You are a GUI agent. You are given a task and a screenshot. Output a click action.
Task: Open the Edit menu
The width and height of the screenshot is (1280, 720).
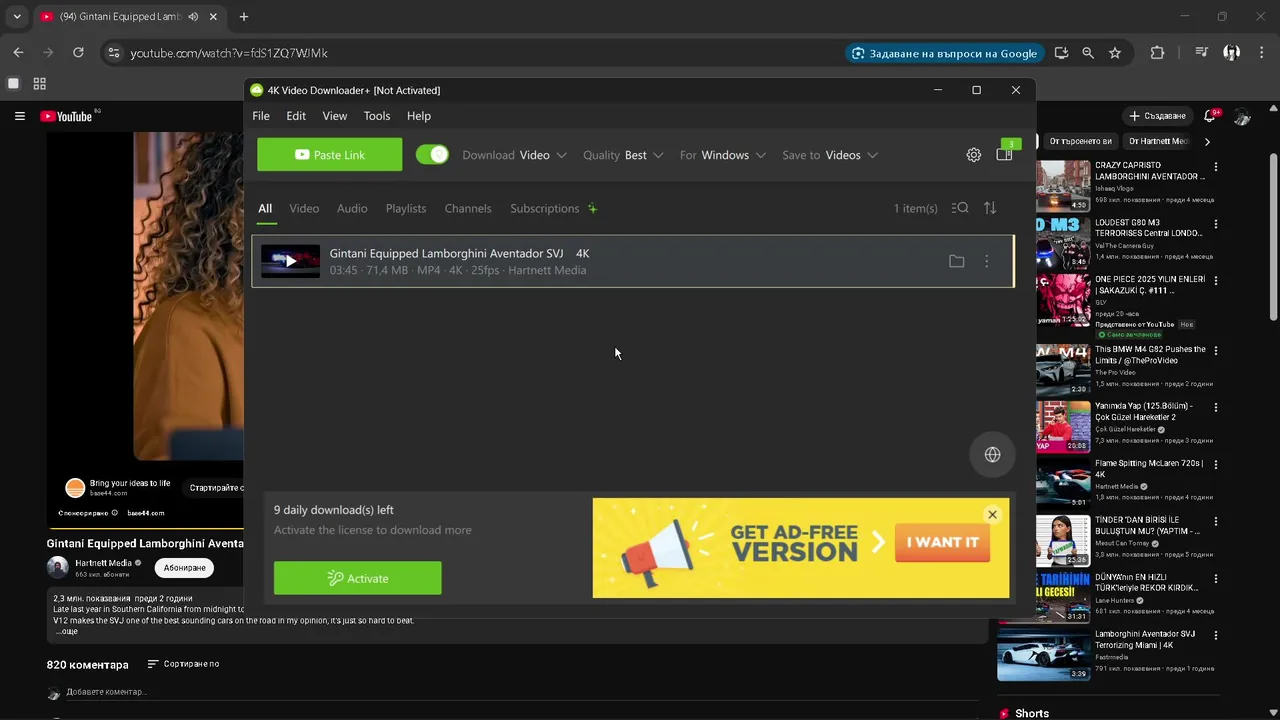point(296,116)
